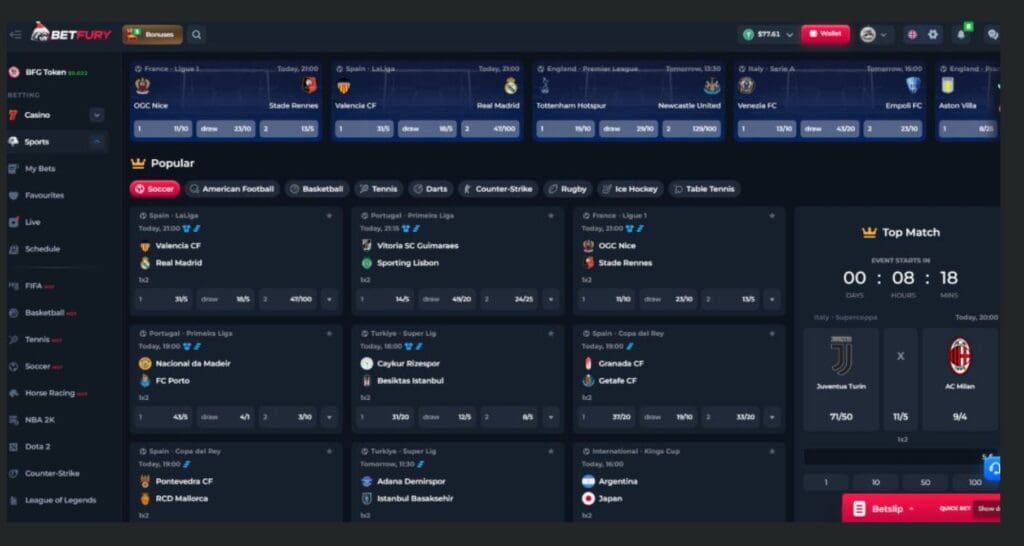Pick Tottenham Hotspur win 19/10 in banner
Screen dimensions: 1024x546
point(565,129)
